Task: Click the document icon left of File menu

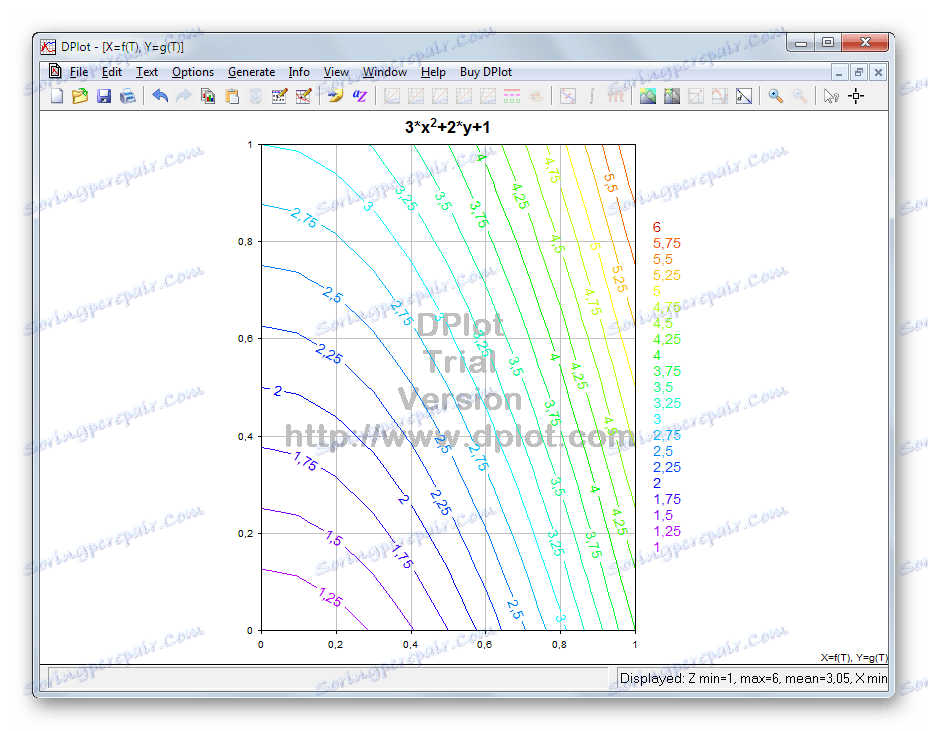Action: pos(55,72)
